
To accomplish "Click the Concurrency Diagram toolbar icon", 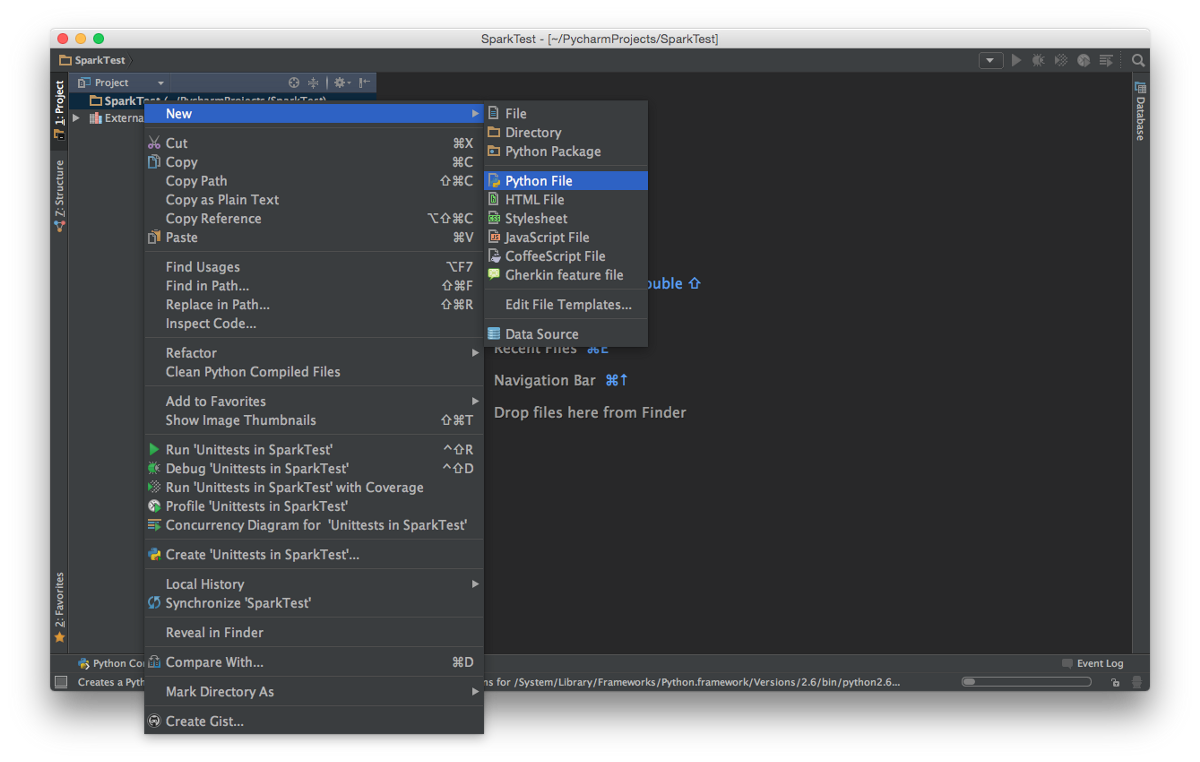I will (x=1106, y=60).
